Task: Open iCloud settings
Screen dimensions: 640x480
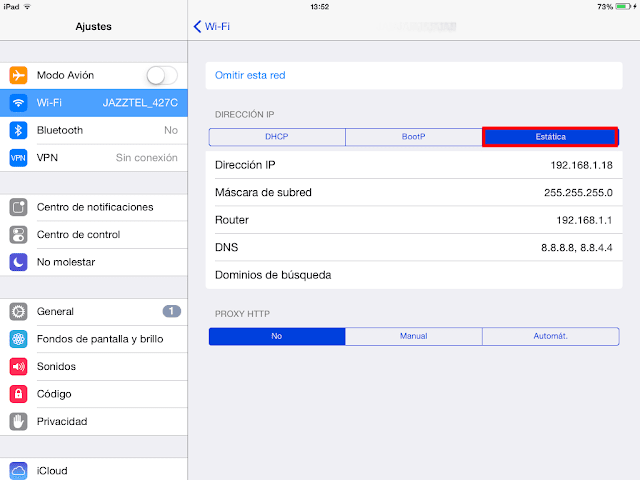Action: point(94,471)
